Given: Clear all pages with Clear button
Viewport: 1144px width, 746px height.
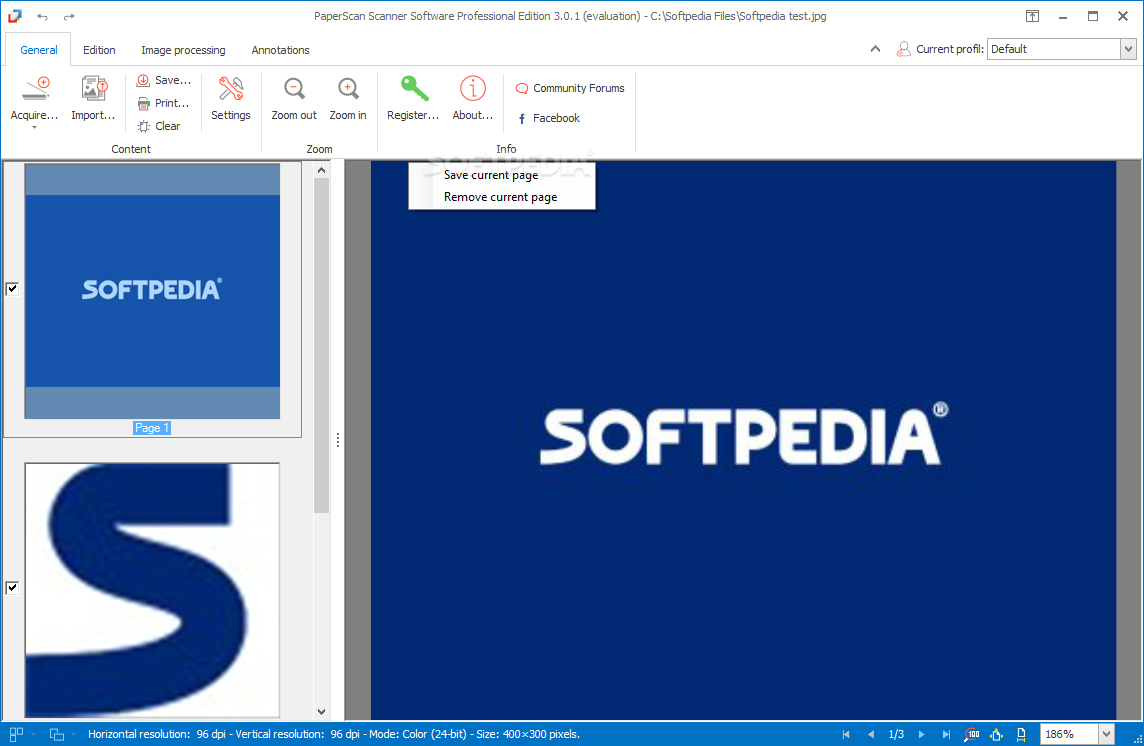Looking at the screenshot, I should pos(159,126).
